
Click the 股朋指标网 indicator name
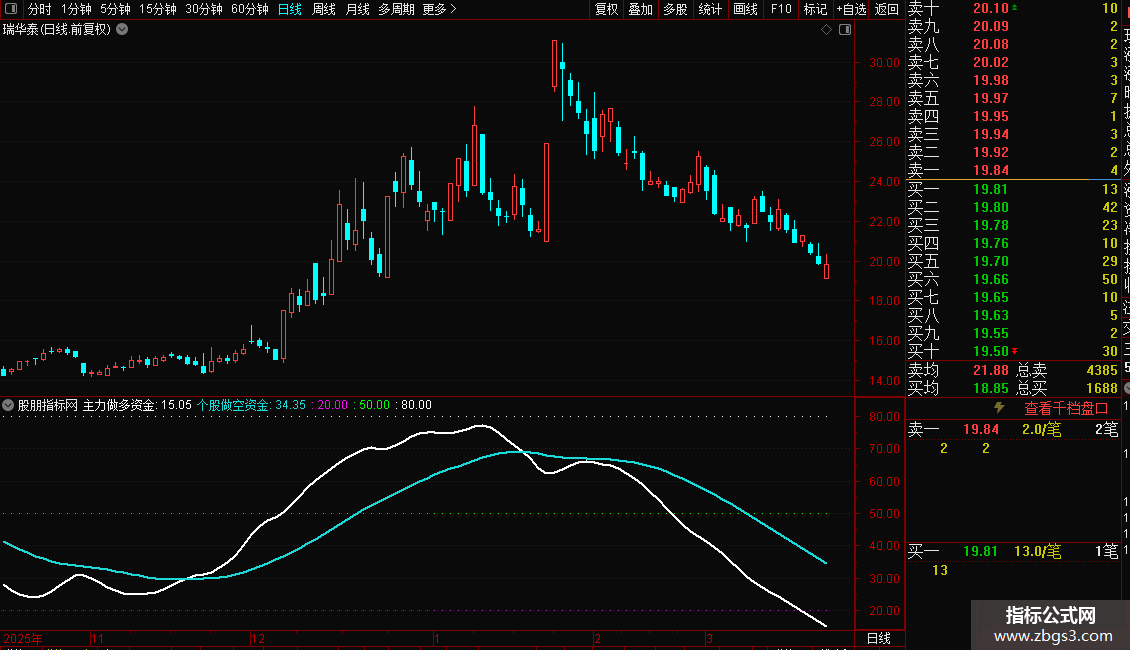[x=48, y=405]
